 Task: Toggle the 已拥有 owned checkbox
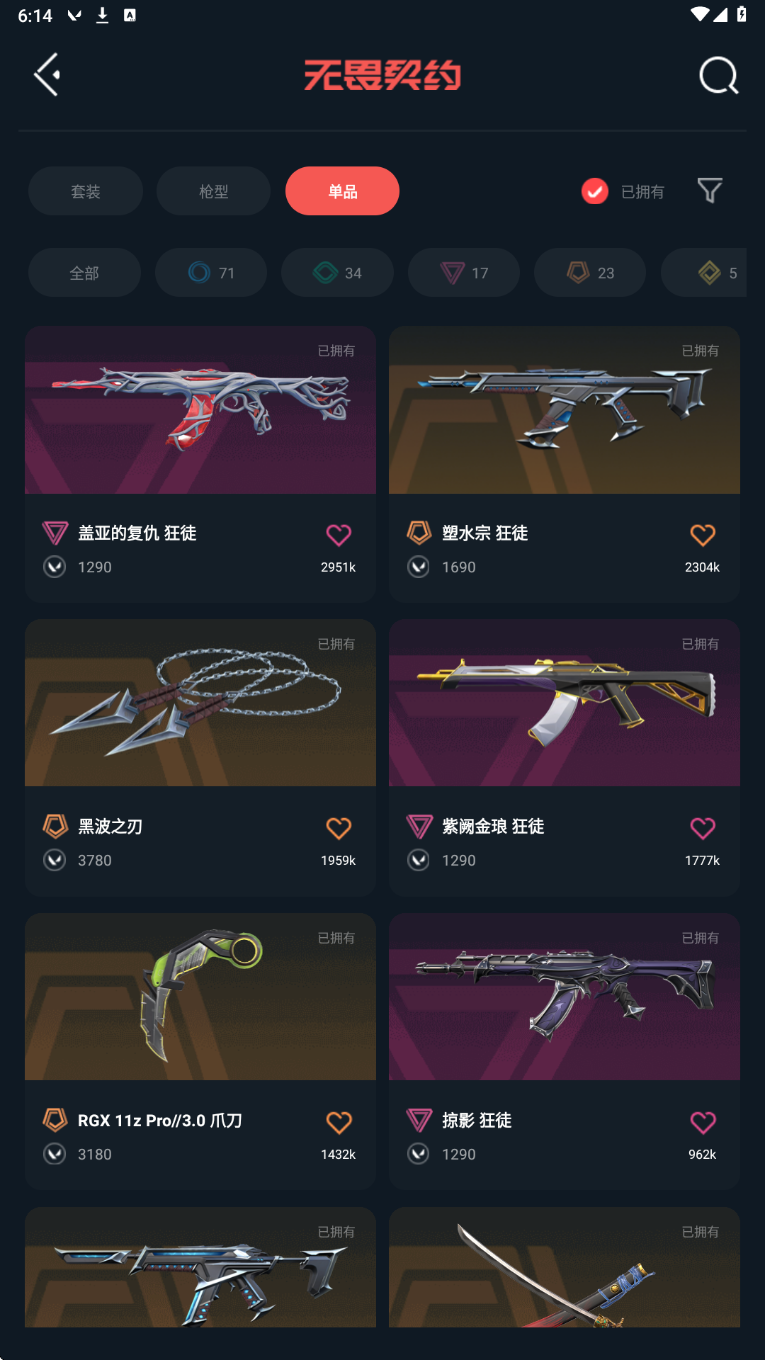click(595, 191)
